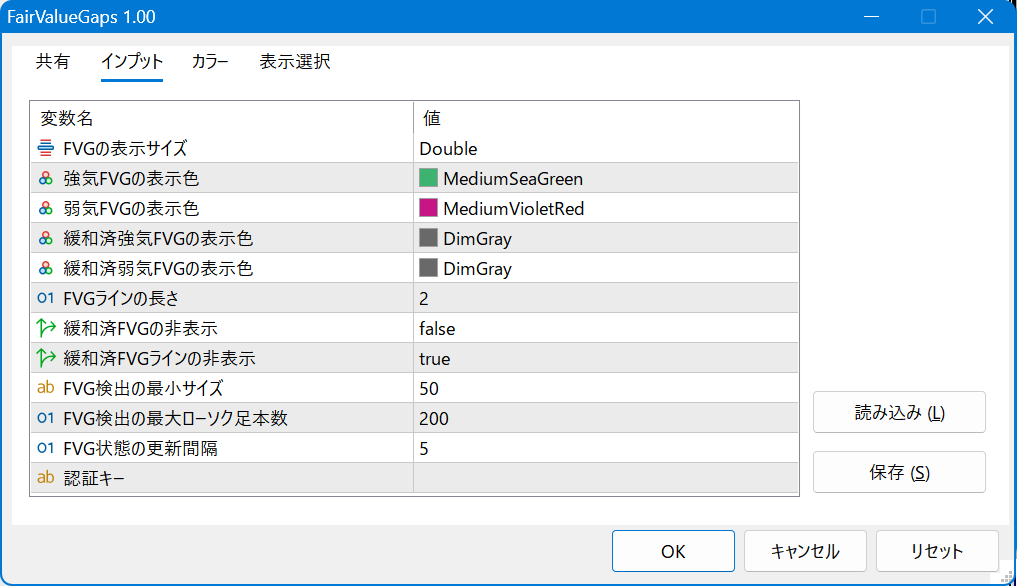Click the string icon beside 認証キー
Image resolution: width=1017 pixels, height=586 pixels.
(x=45, y=478)
